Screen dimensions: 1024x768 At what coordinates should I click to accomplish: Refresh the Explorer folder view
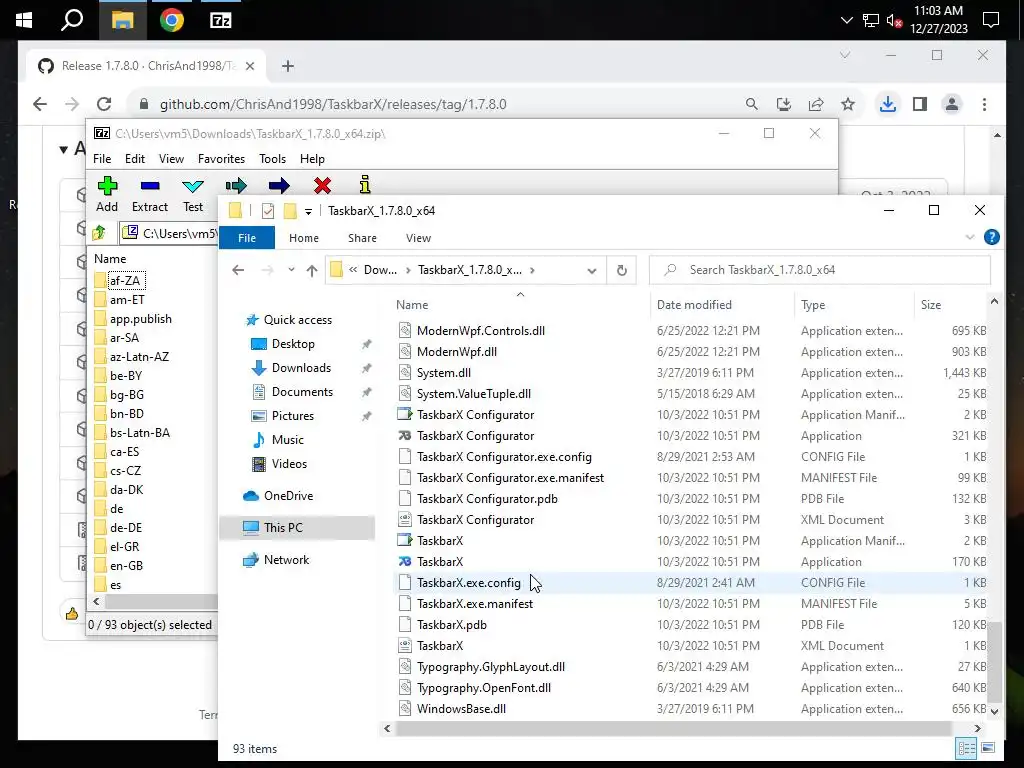click(x=622, y=270)
